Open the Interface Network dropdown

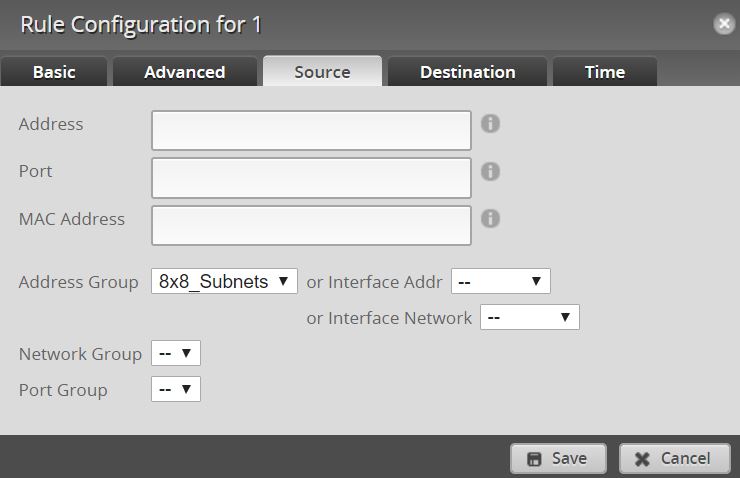[529, 318]
